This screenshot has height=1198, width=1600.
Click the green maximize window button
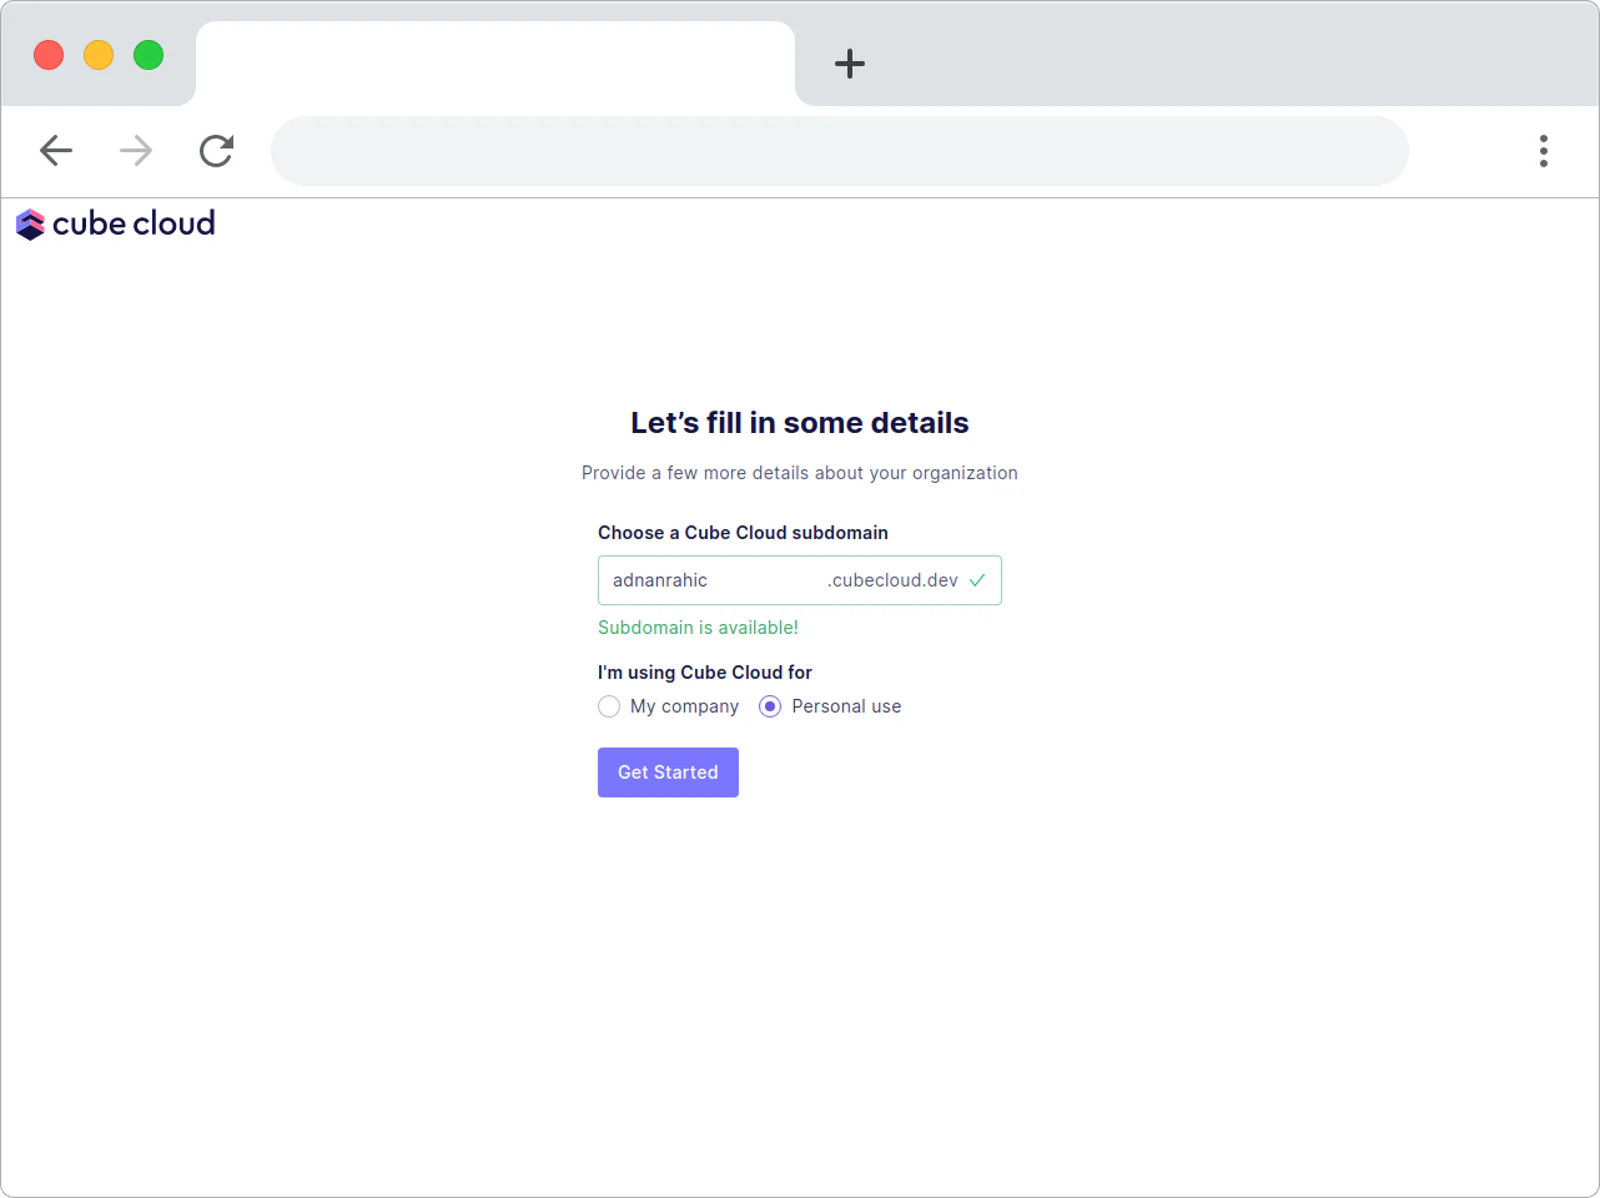coord(149,55)
